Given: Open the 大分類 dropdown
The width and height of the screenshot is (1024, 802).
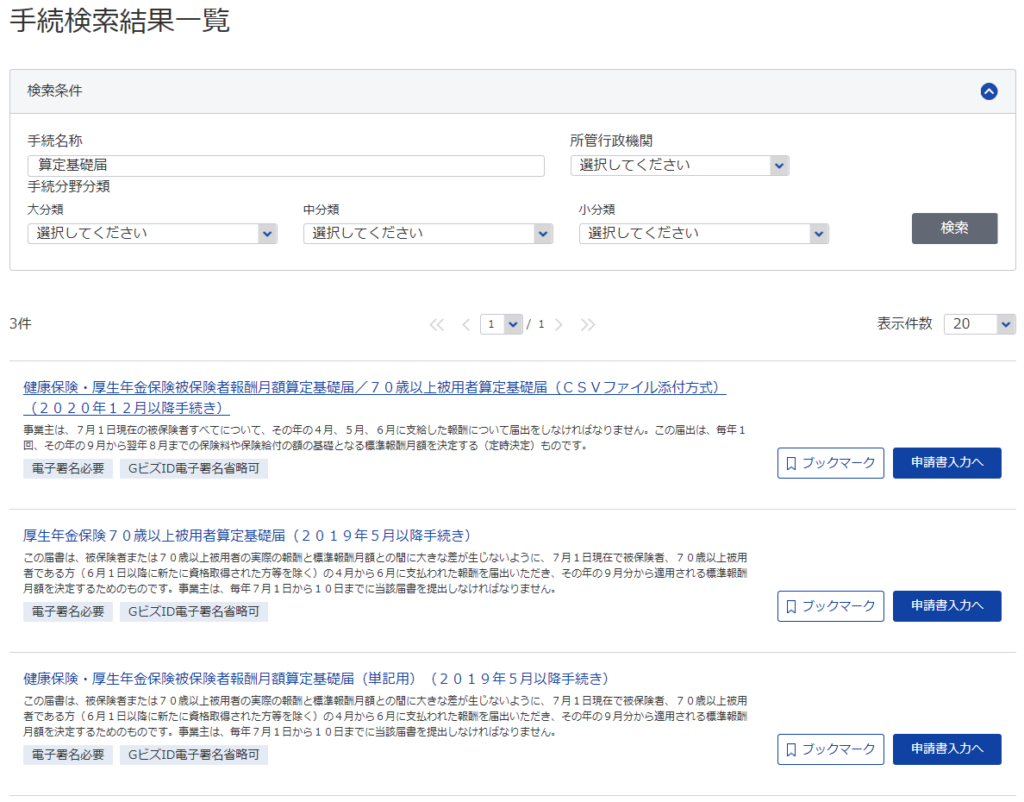Looking at the screenshot, I should tap(152, 233).
